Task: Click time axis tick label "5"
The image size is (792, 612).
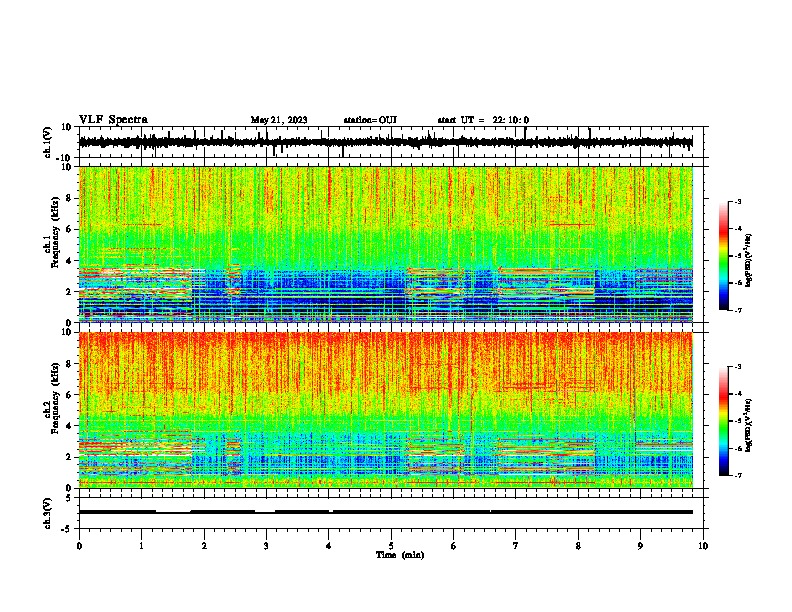Action: (x=391, y=546)
